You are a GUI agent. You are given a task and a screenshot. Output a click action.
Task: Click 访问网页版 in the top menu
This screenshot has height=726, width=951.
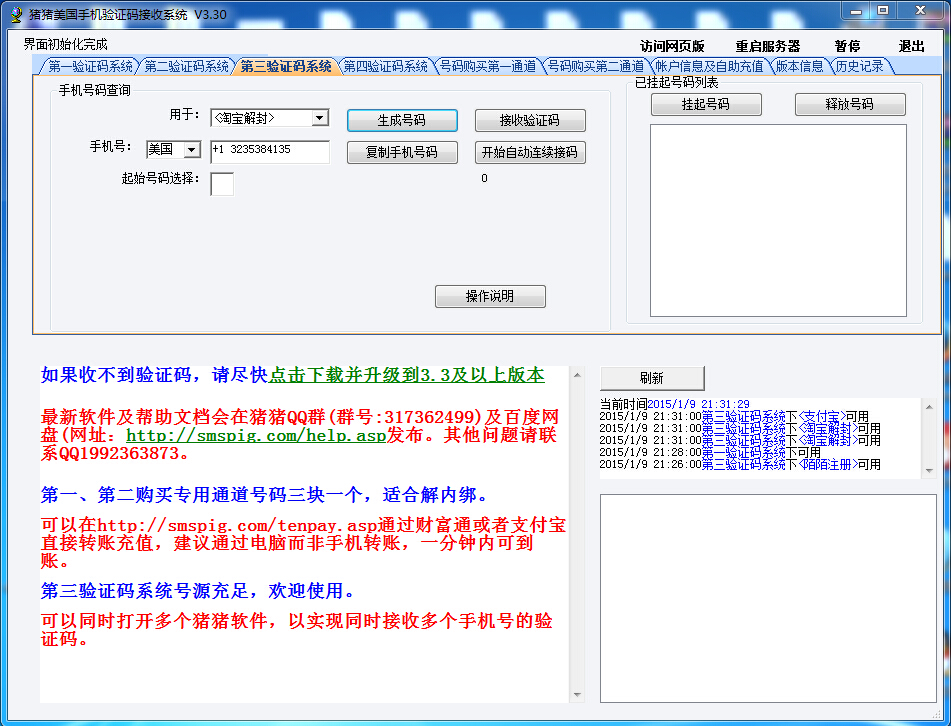(672, 46)
